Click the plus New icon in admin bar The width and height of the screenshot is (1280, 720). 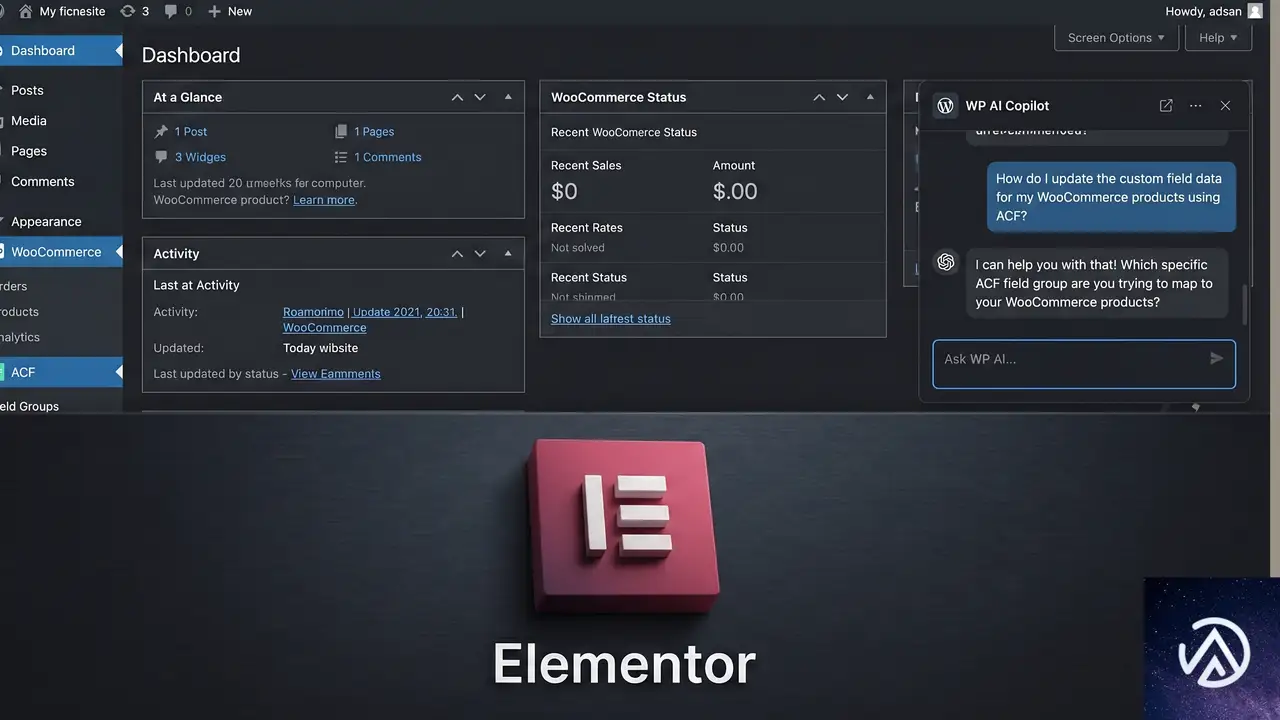214,11
